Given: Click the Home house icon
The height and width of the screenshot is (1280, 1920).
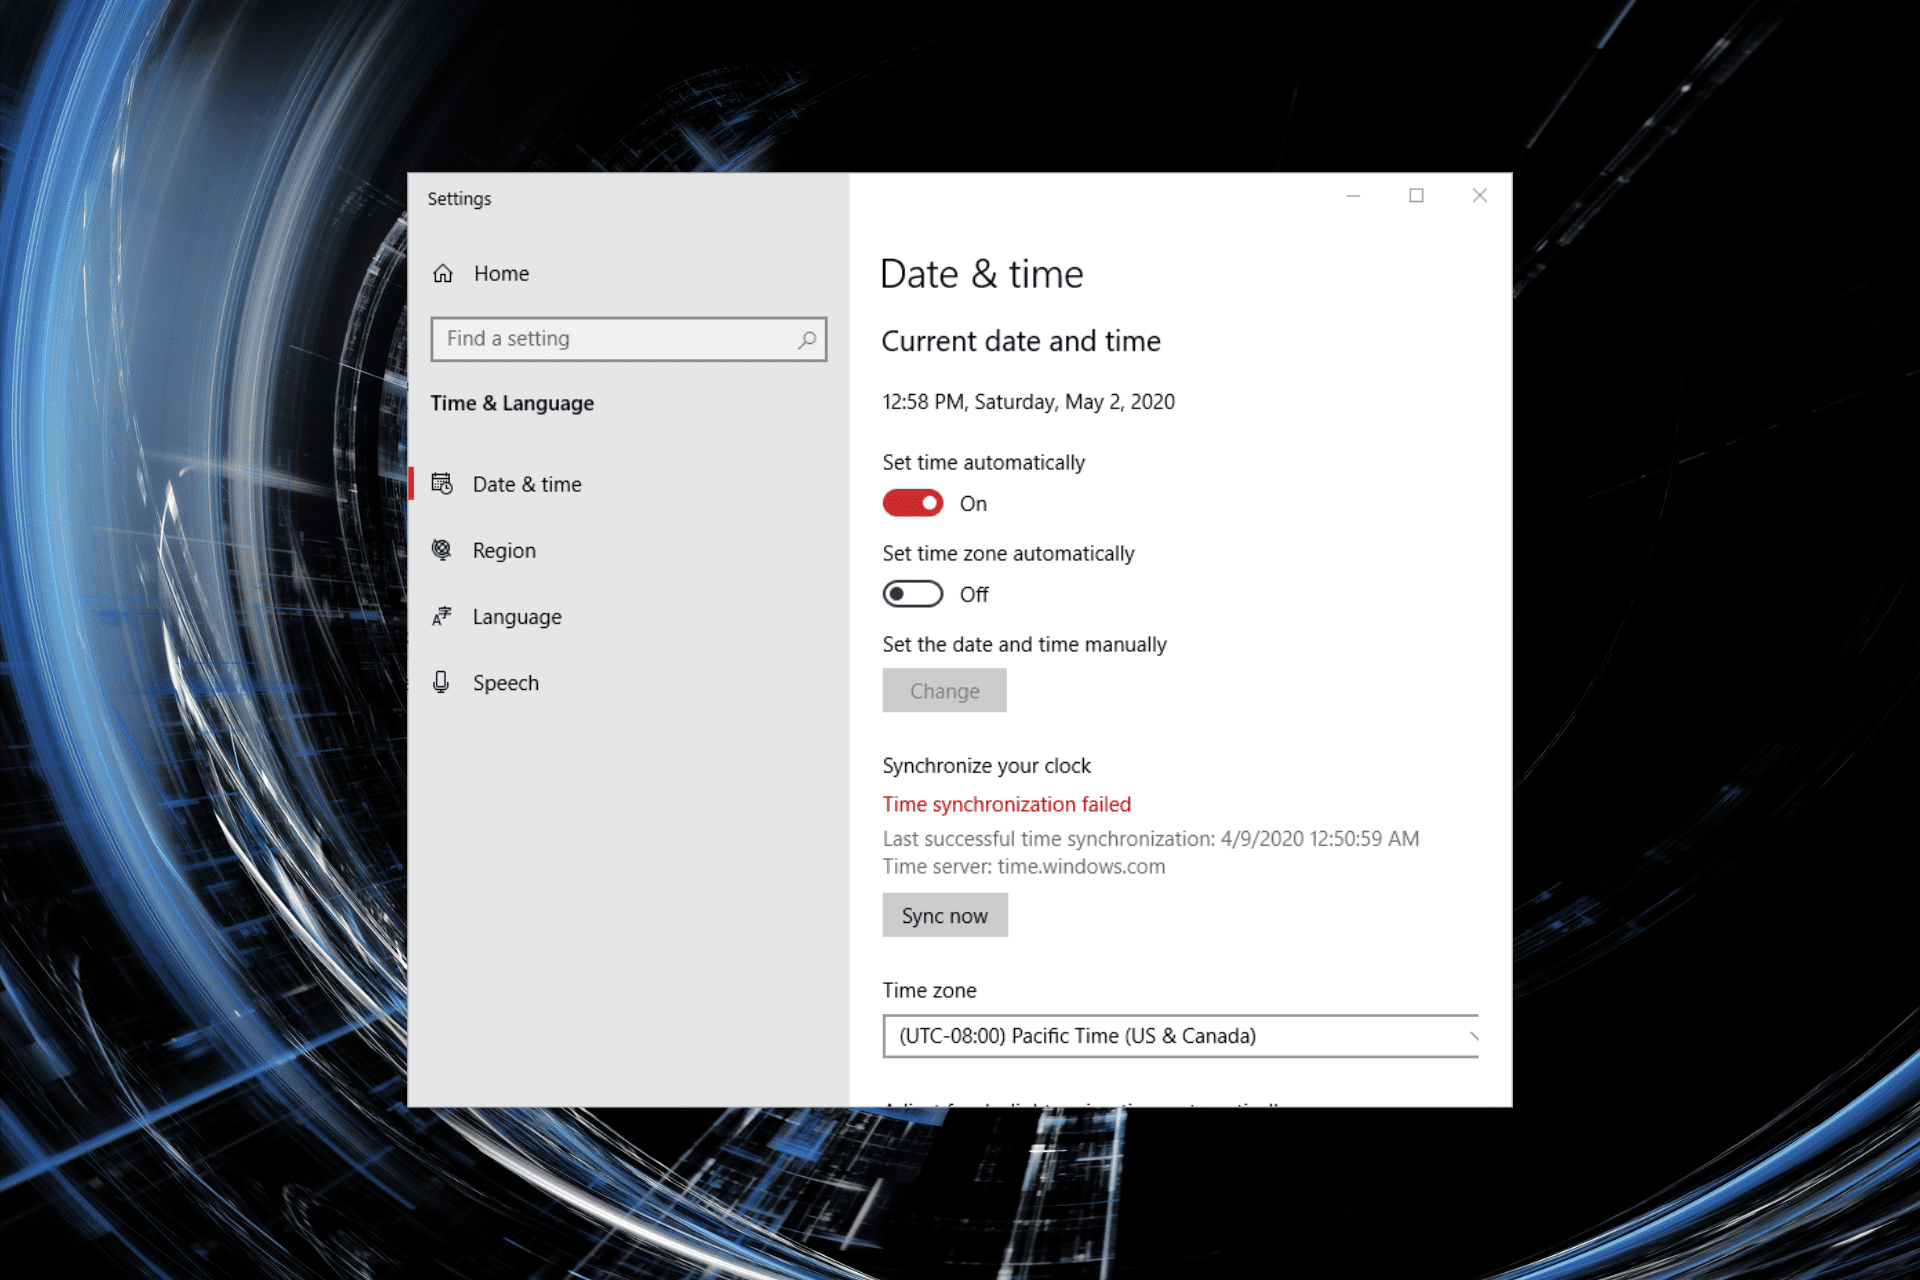Looking at the screenshot, I should point(443,273).
